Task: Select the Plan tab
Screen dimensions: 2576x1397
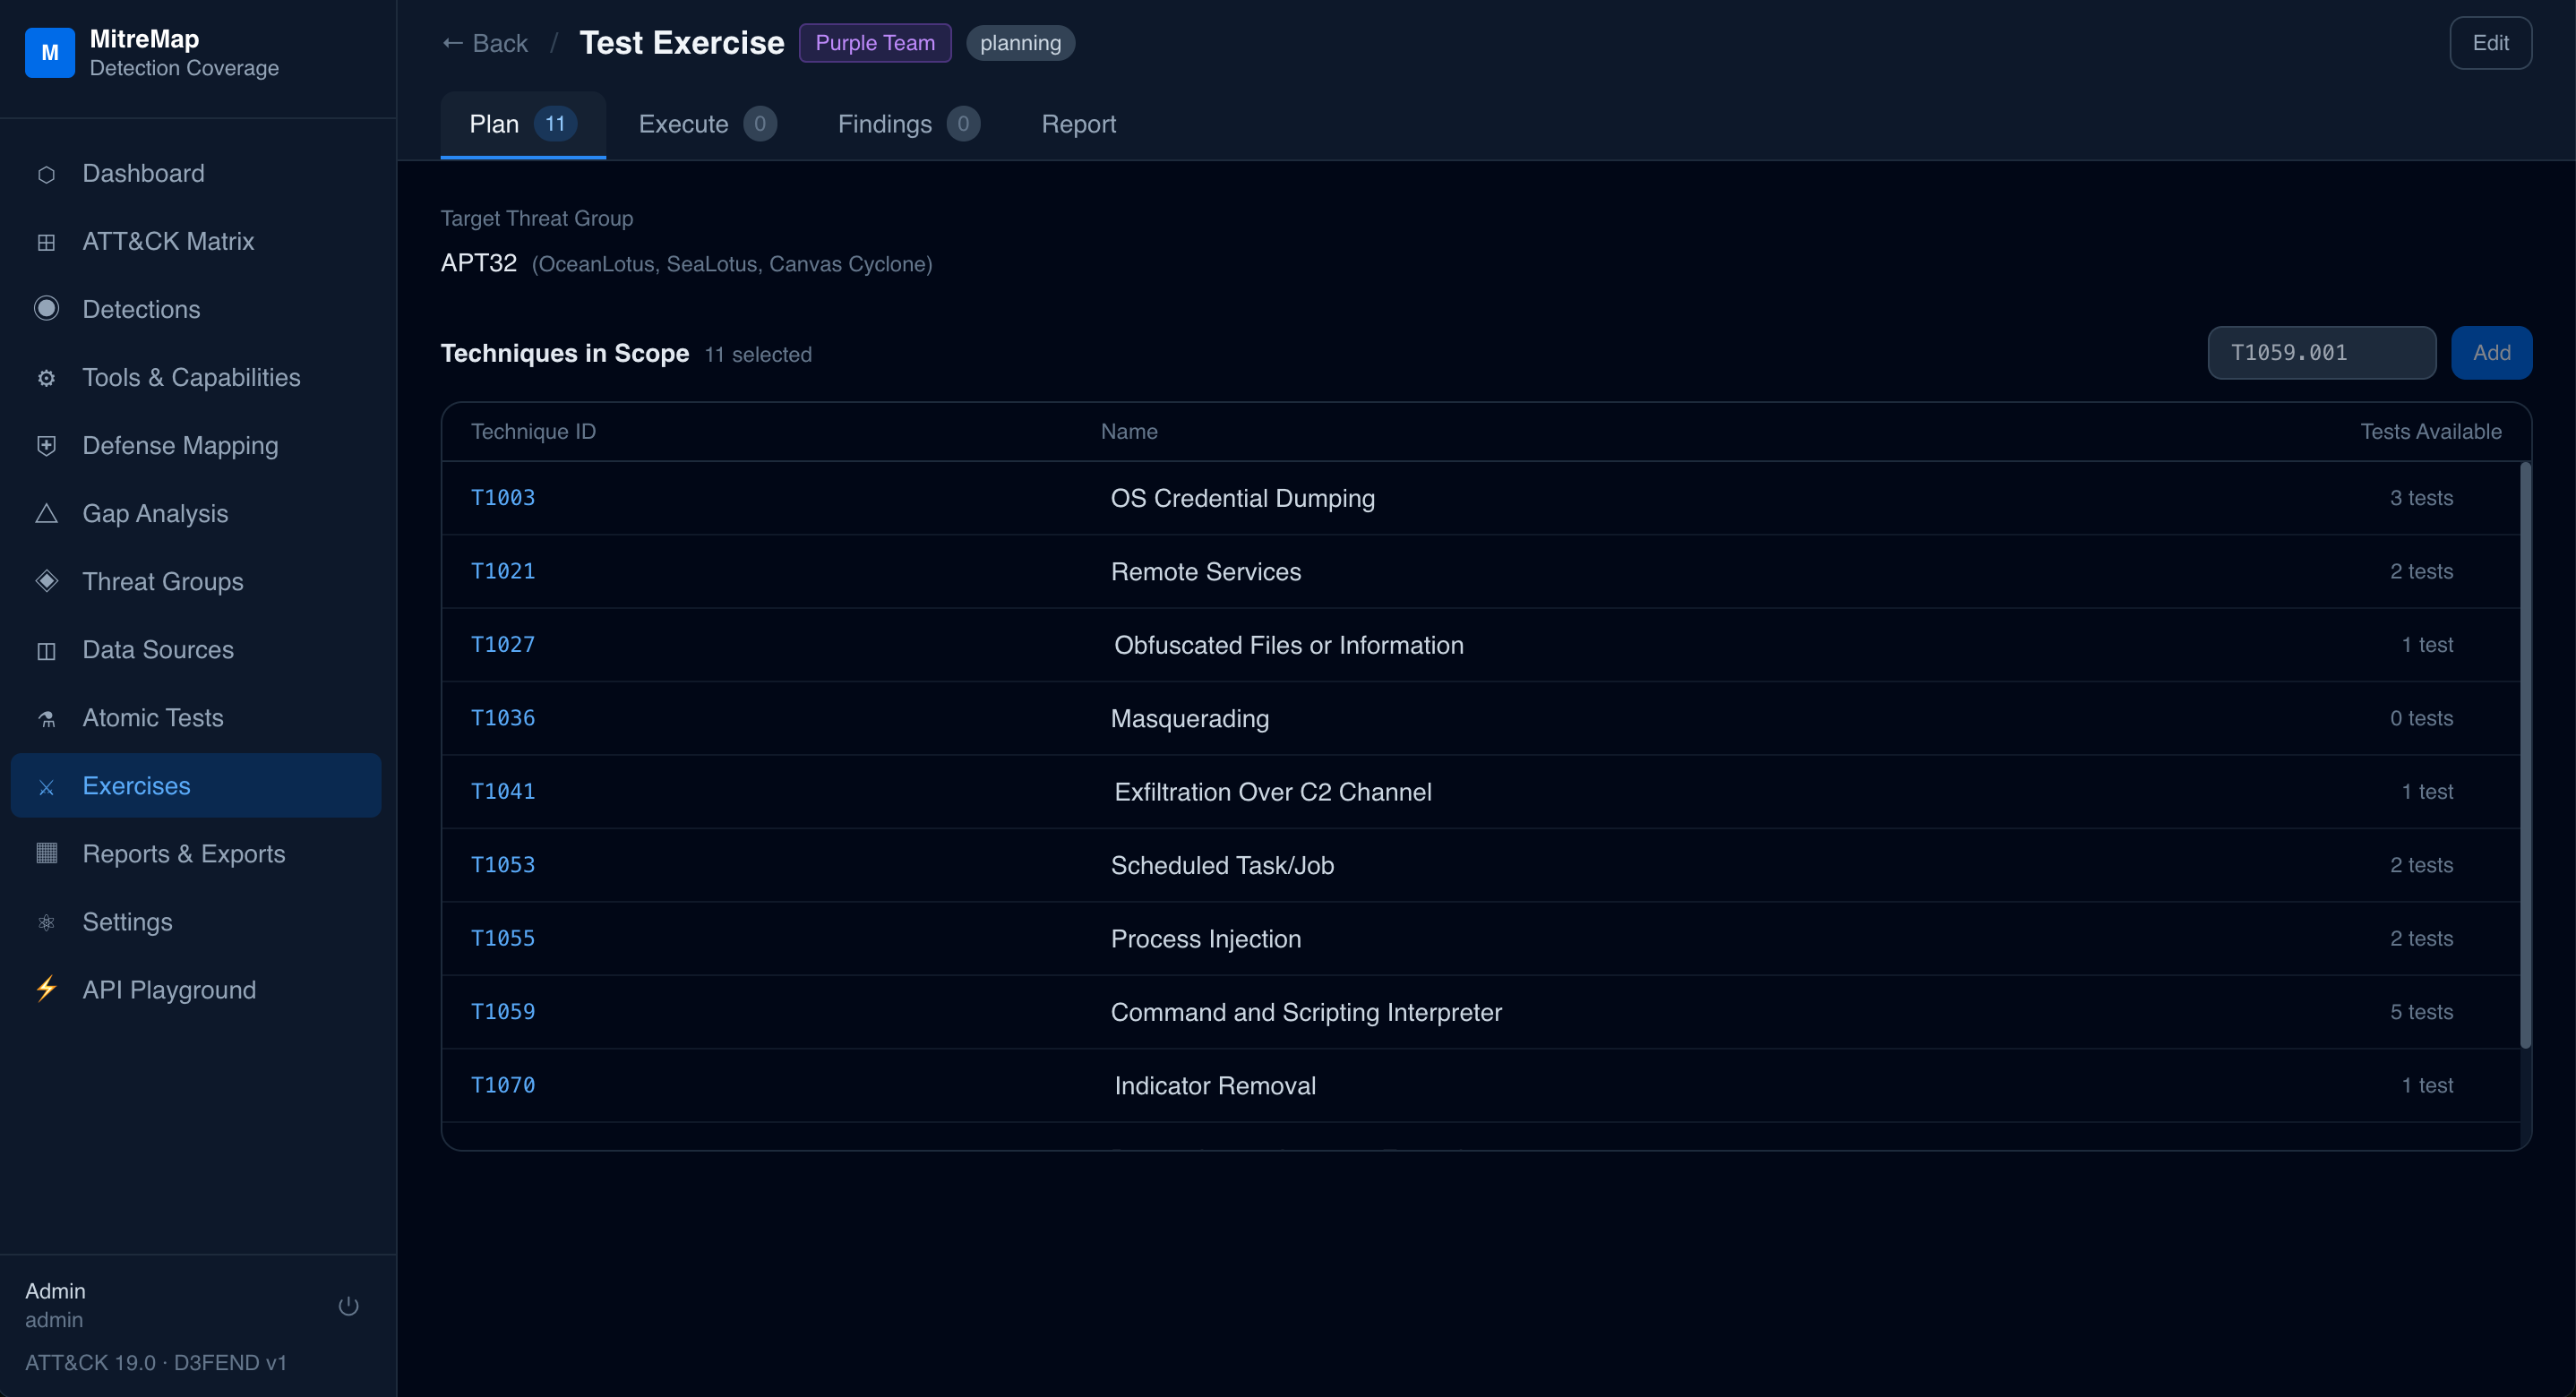Action: click(x=523, y=124)
